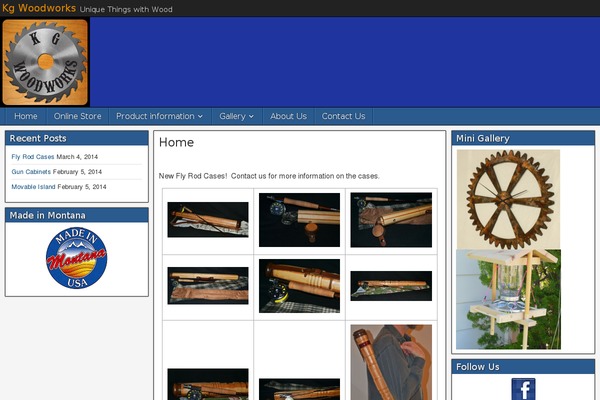Image resolution: width=600 pixels, height=400 pixels.
Task: Open the Facebook icon under Follow Us
Action: [x=523, y=389]
